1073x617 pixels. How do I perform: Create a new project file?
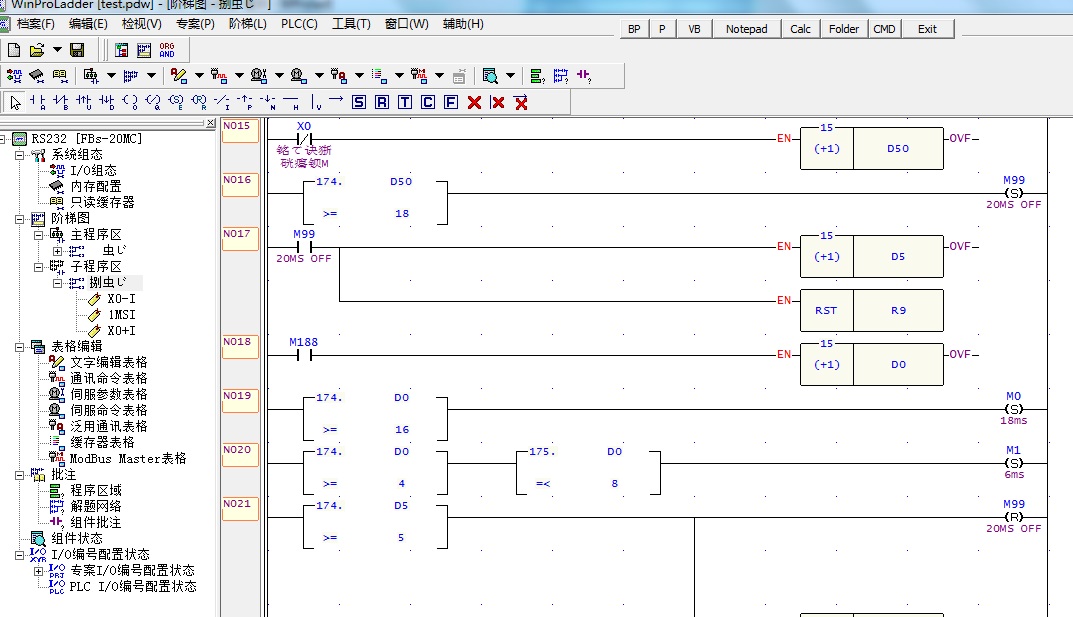pos(14,50)
